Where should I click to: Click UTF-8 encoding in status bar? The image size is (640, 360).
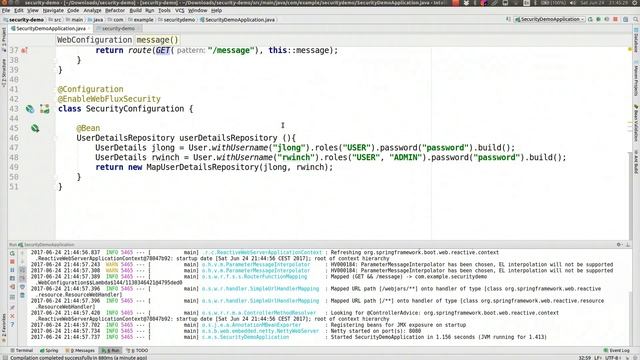[613, 358]
